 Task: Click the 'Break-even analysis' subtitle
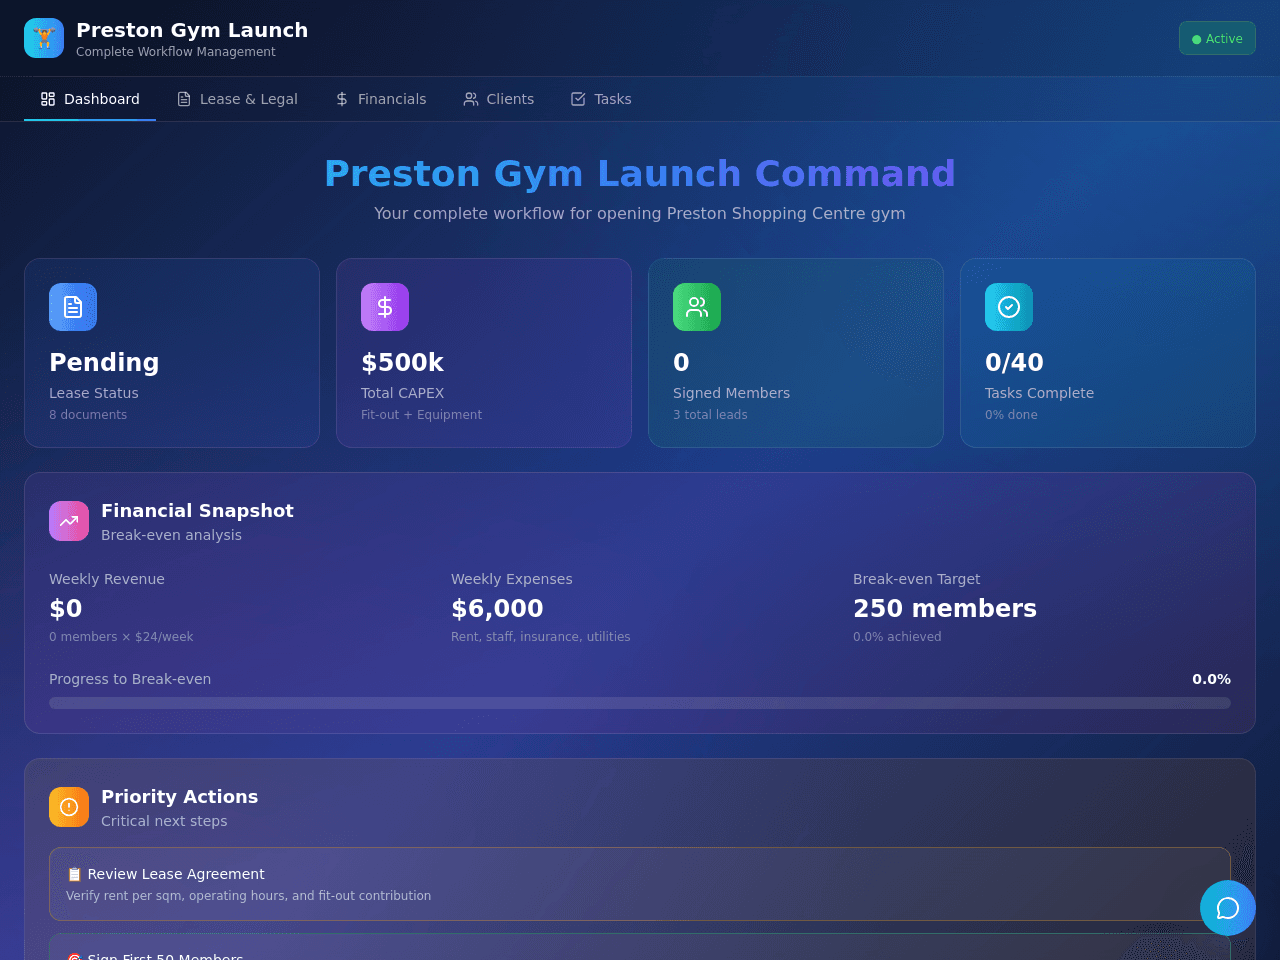click(x=171, y=535)
